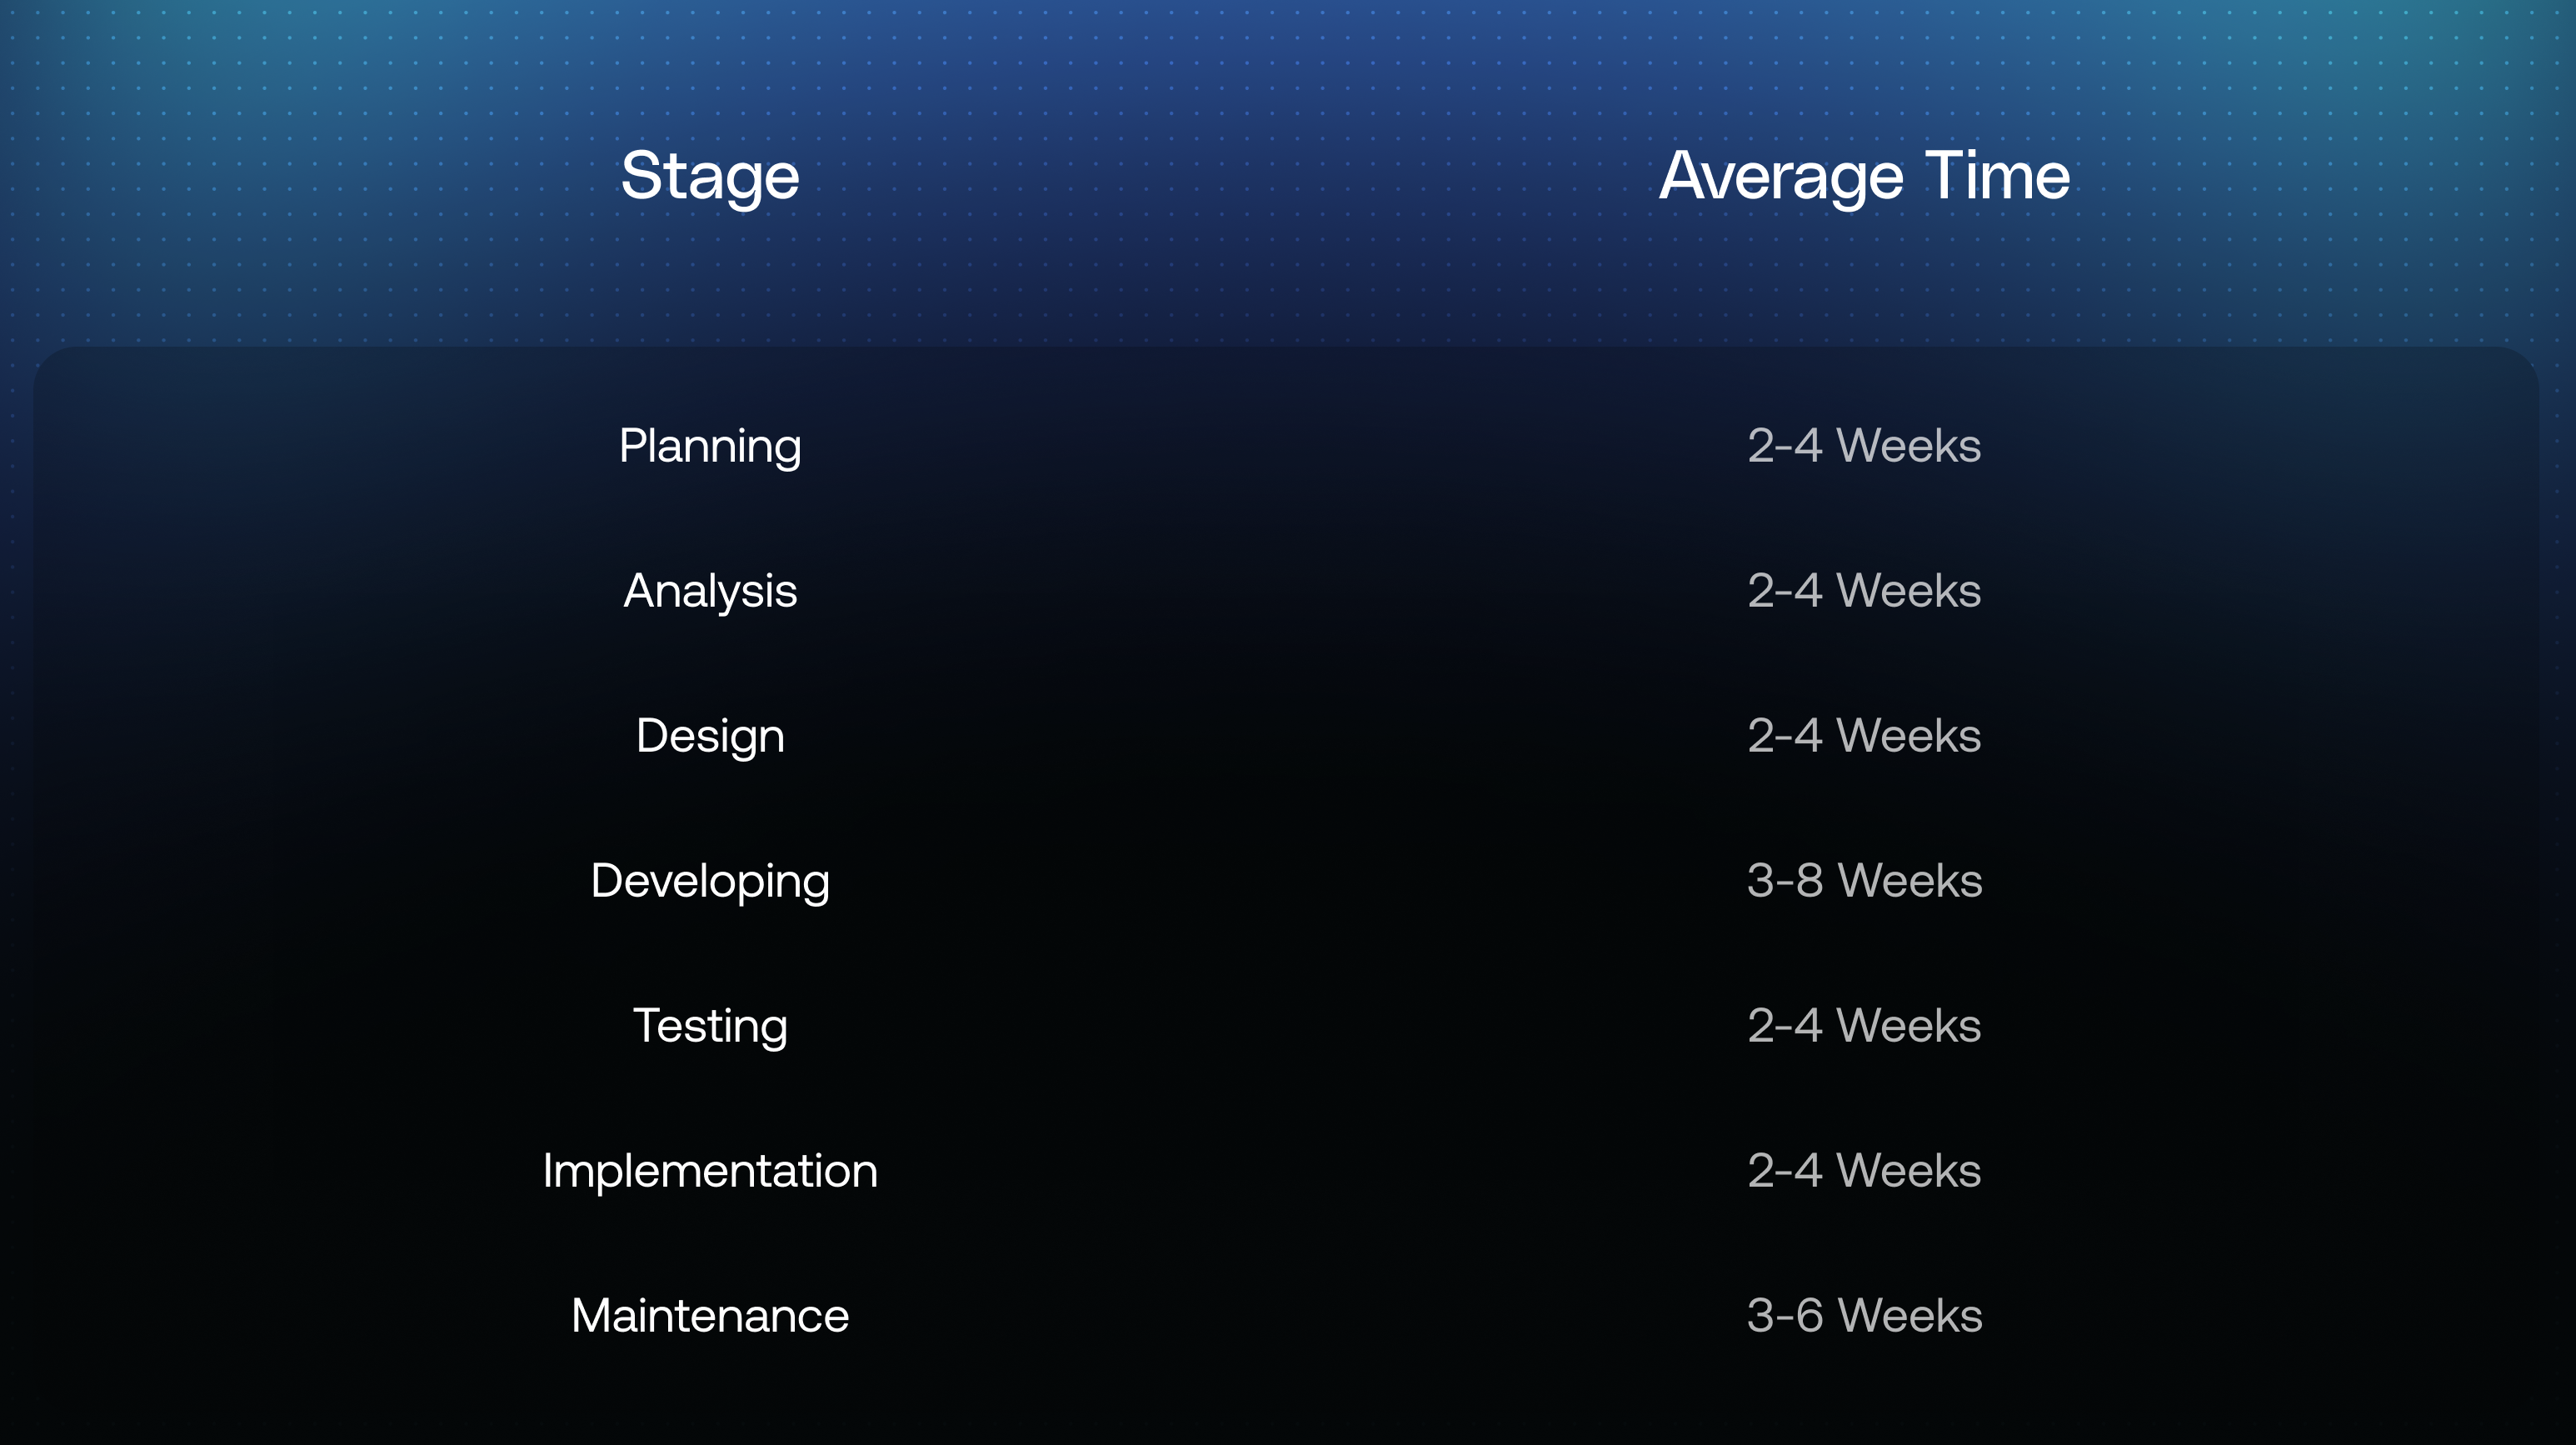Select the Developing stage label
Screen dimensions: 2576x1445
(710, 881)
